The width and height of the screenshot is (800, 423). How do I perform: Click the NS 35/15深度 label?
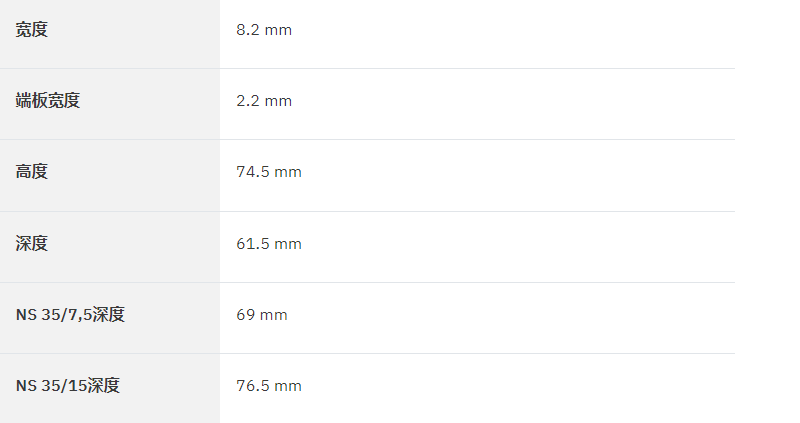click(x=68, y=385)
